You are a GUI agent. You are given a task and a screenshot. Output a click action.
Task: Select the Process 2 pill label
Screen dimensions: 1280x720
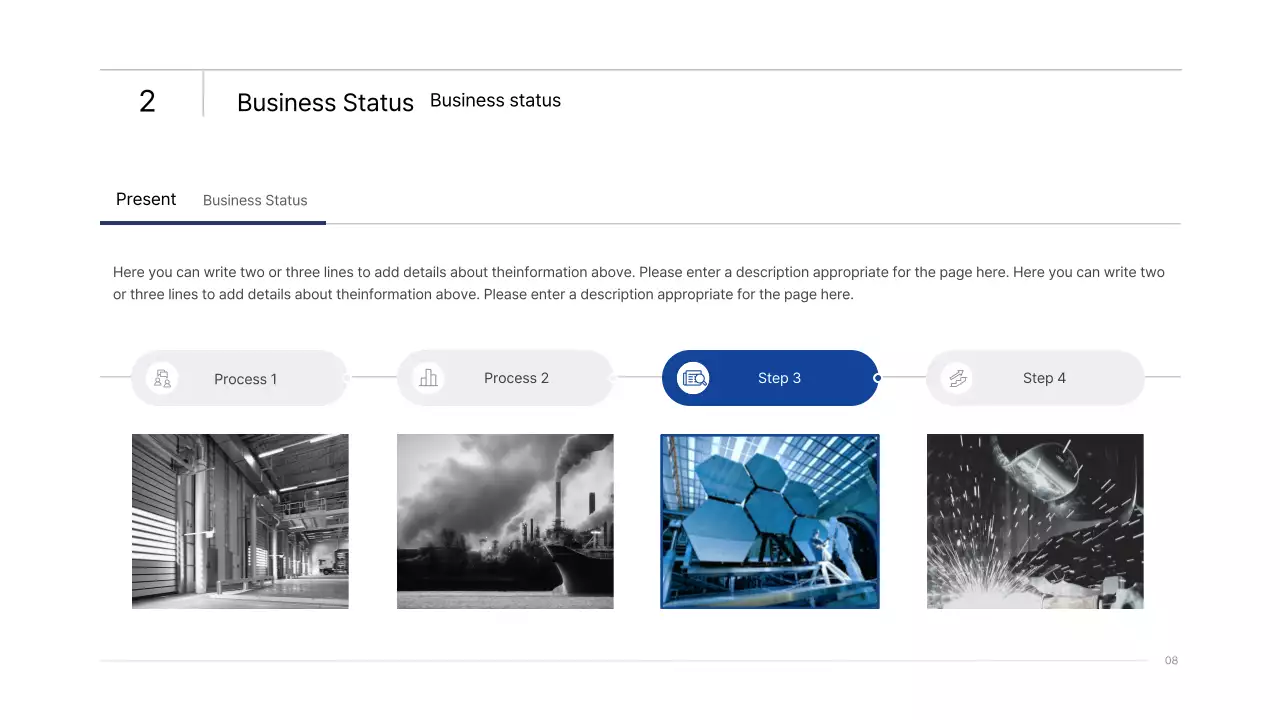(x=516, y=378)
